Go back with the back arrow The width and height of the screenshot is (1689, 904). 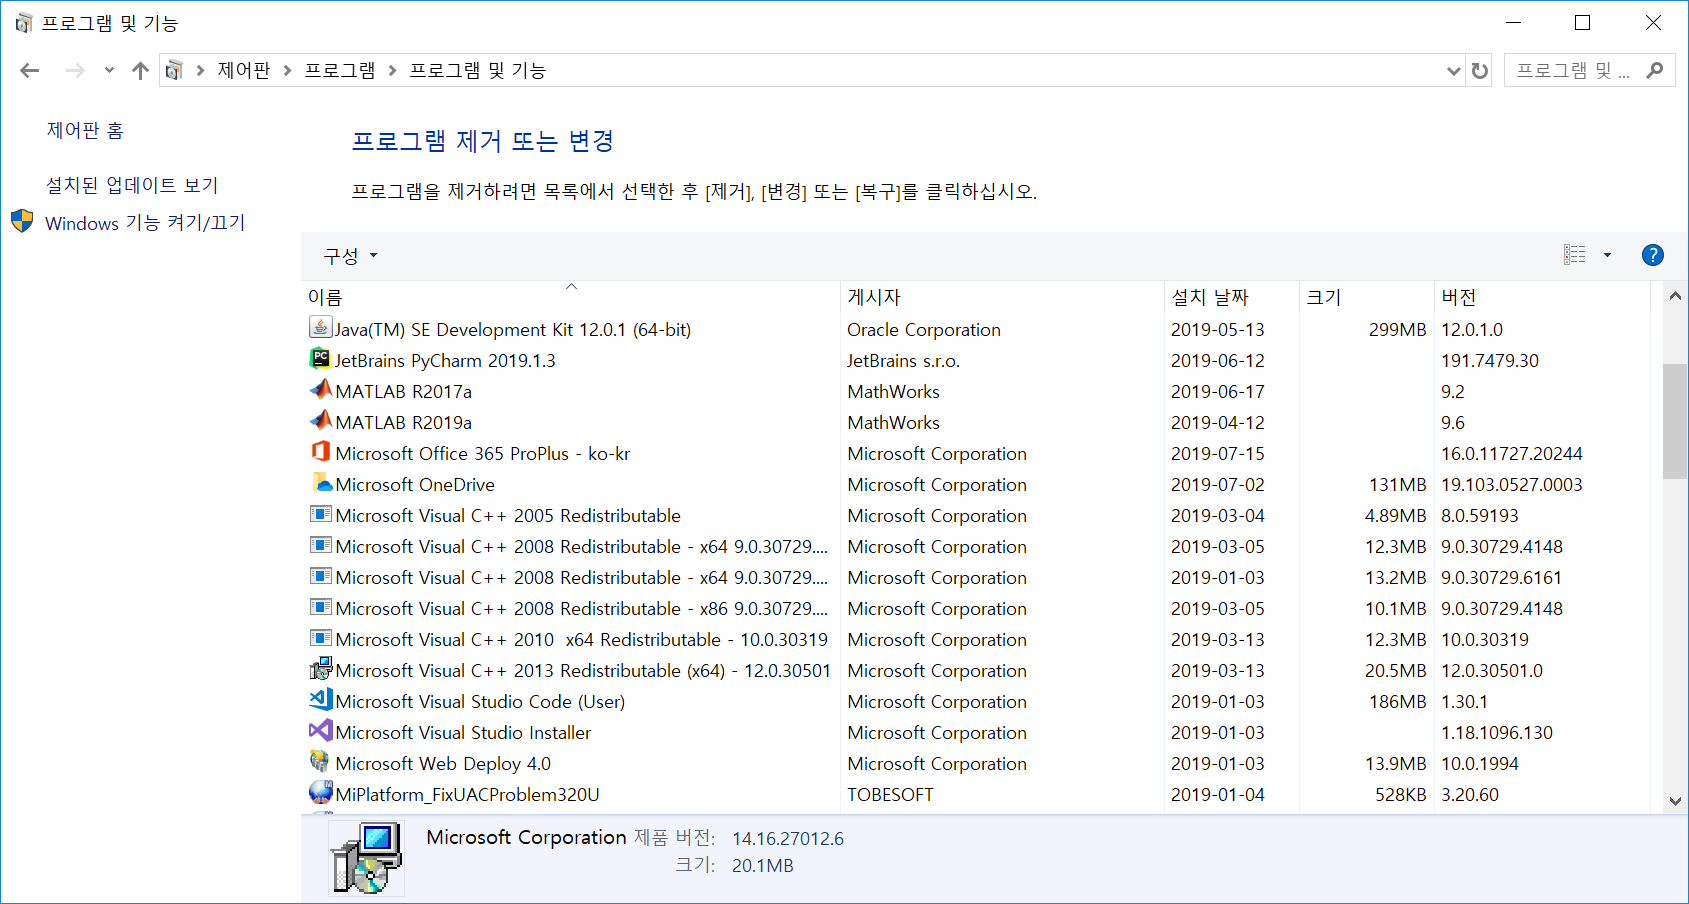pyautogui.click(x=30, y=70)
